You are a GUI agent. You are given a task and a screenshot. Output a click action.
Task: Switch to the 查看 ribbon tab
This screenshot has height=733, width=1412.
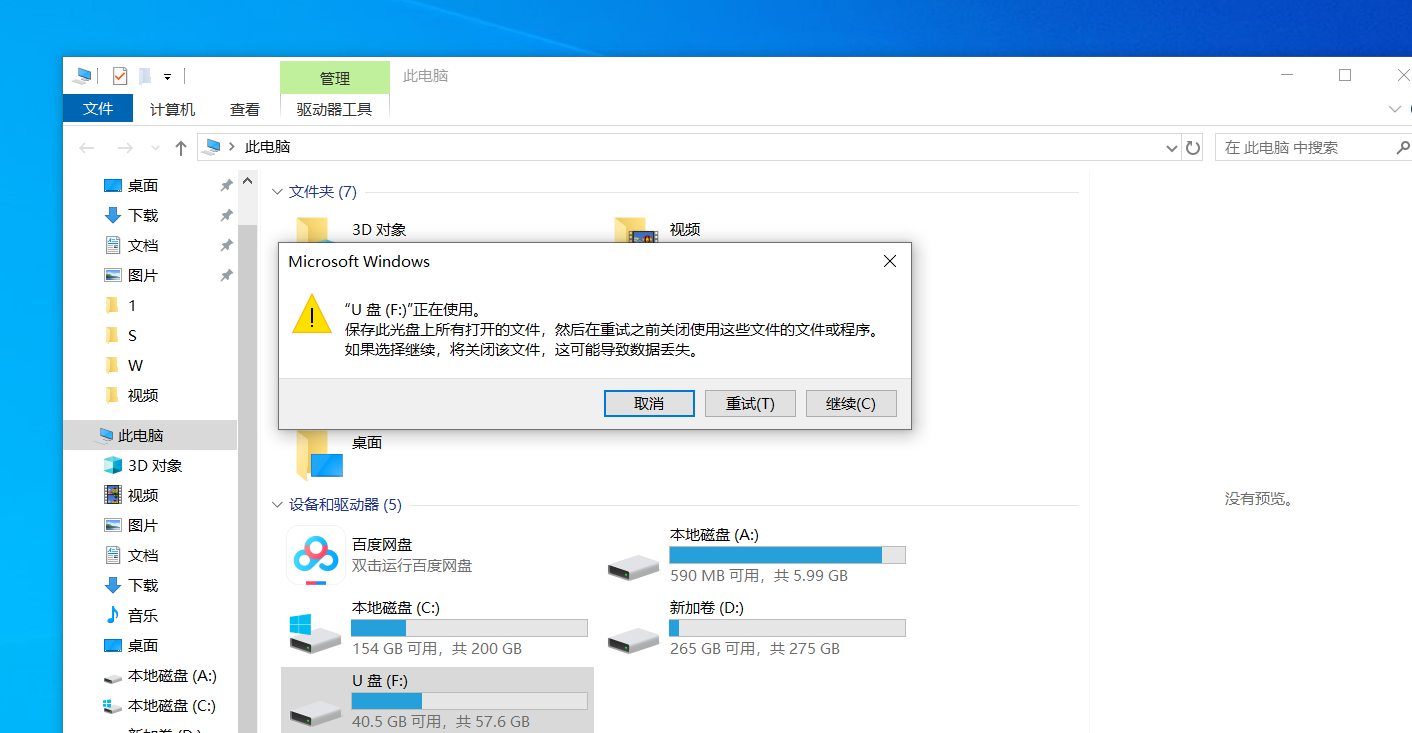245,110
